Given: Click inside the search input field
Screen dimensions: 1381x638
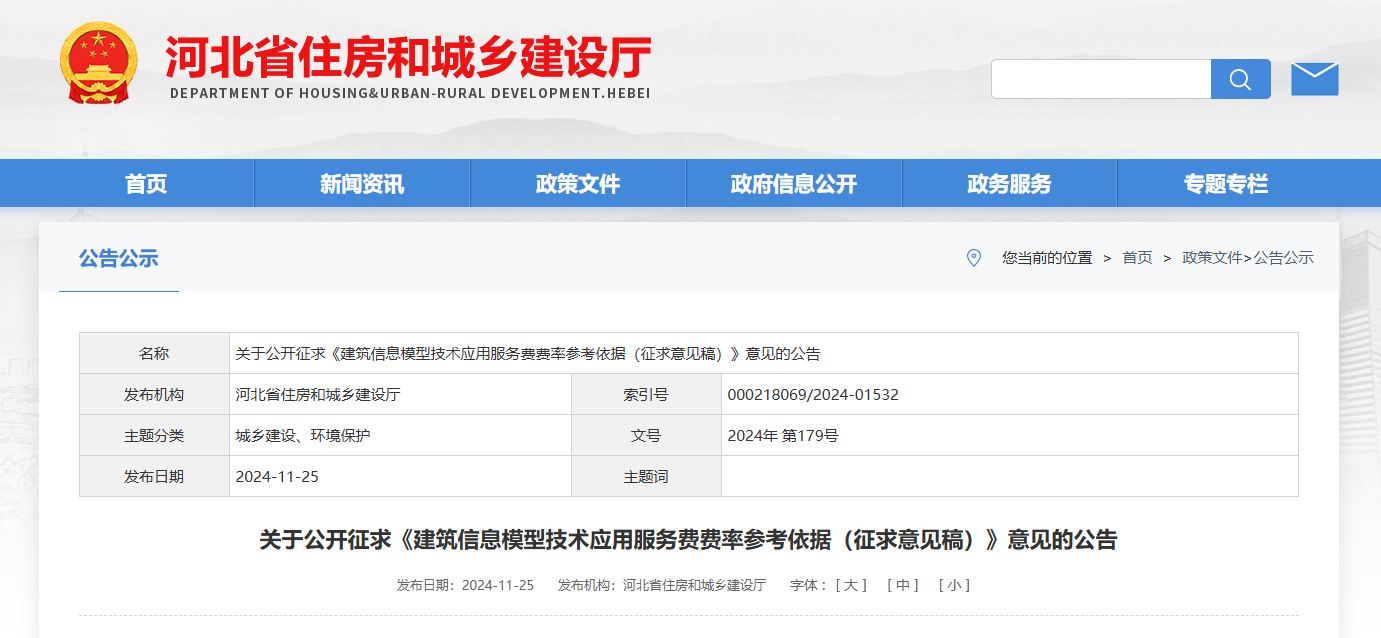Looking at the screenshot, I should click(x=1101, y=79).
